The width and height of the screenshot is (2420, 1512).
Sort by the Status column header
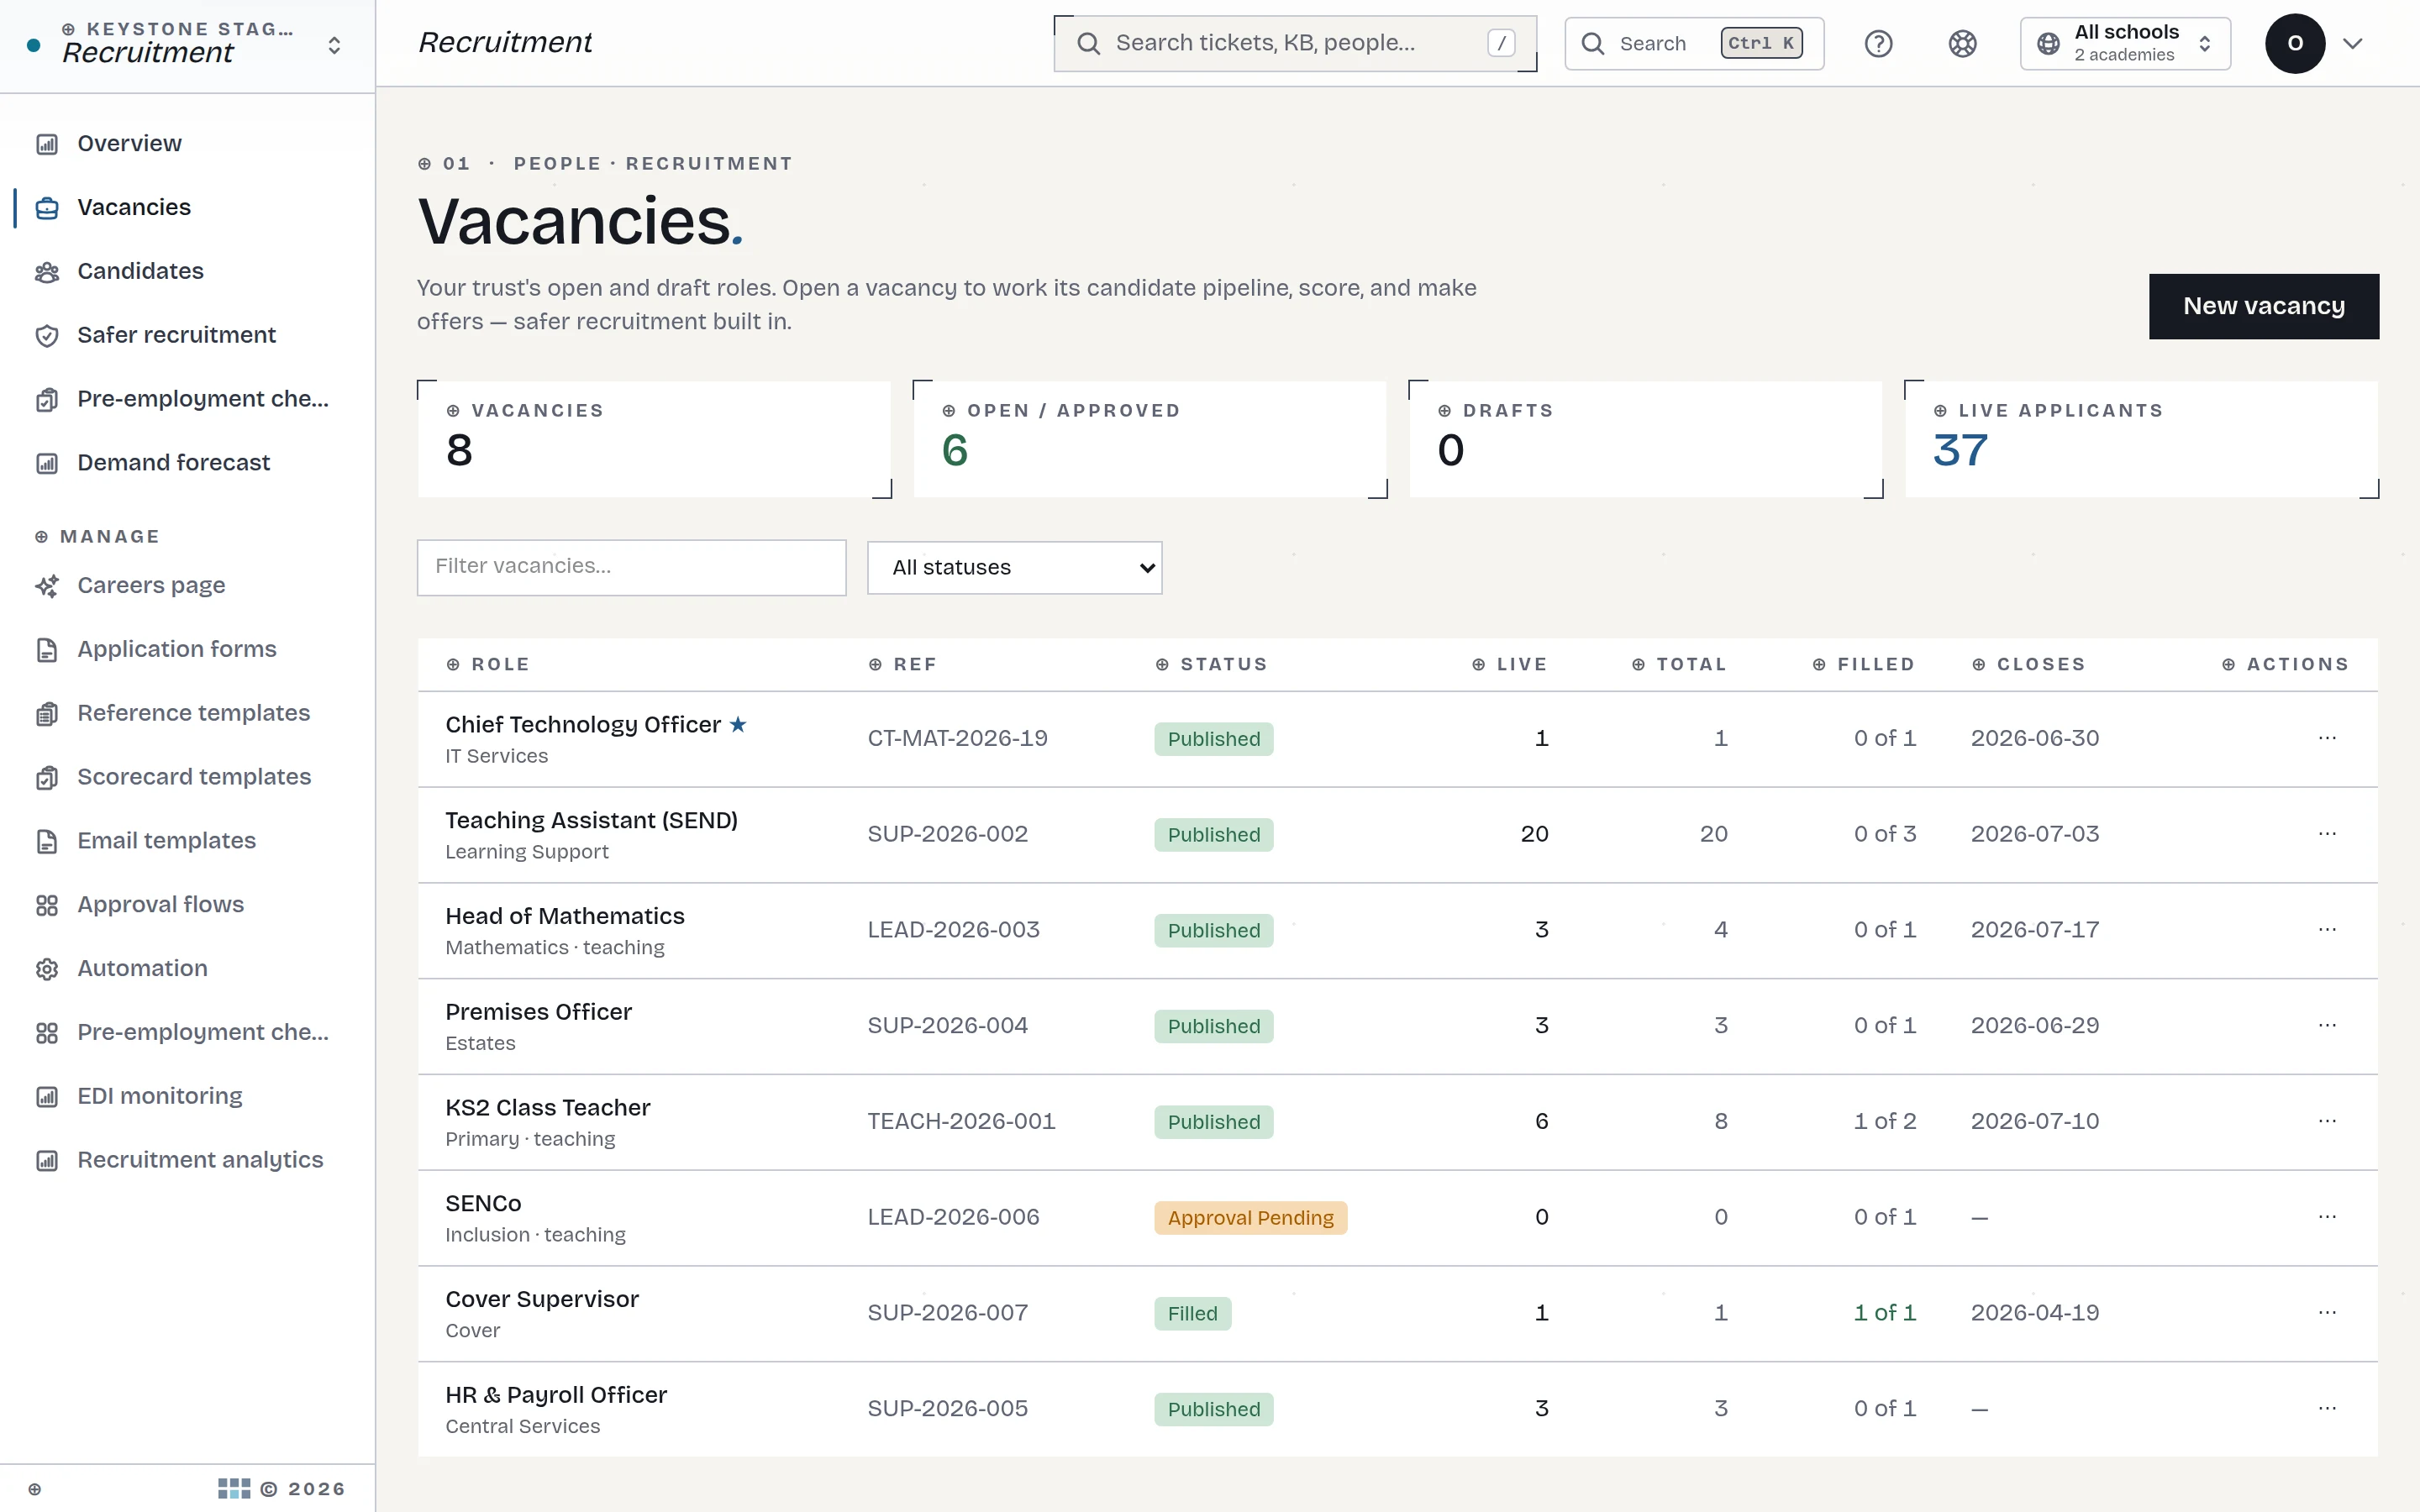point(1212,665)
